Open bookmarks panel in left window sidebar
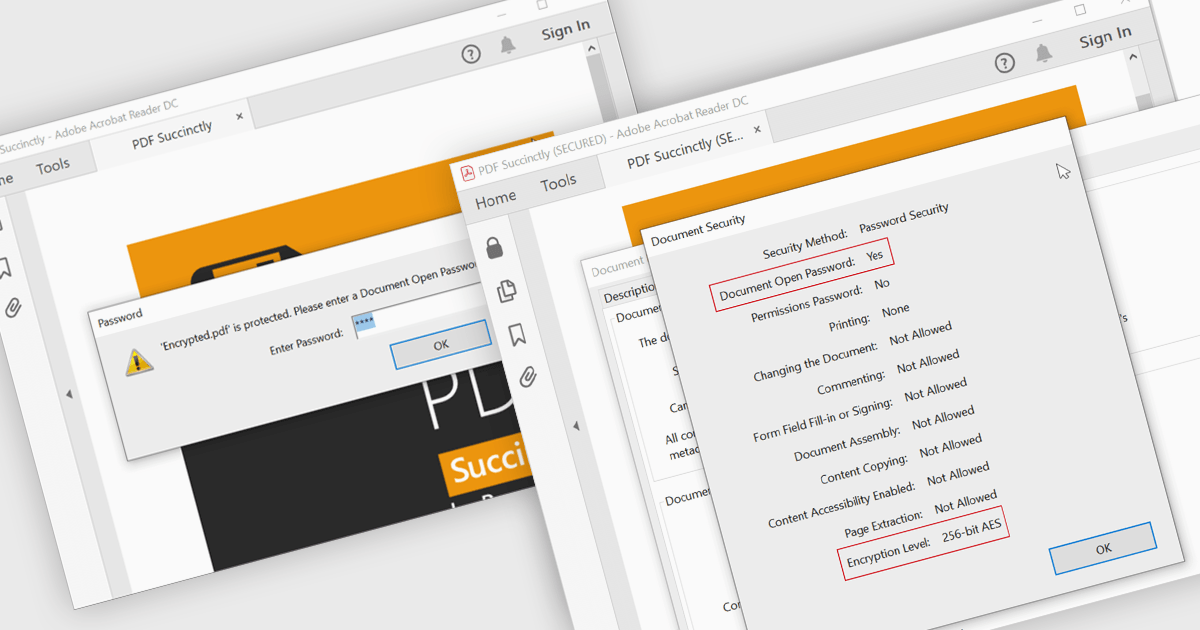This screenshot has height=630, width=1200. coord(4,267)
